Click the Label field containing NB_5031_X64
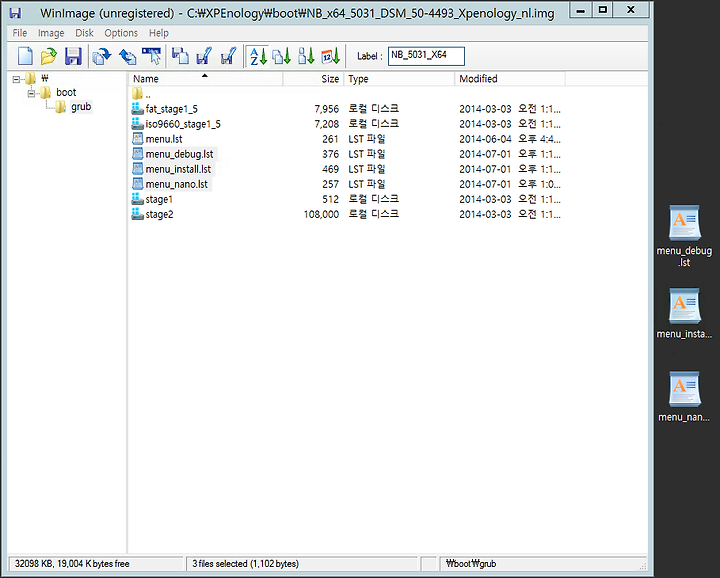Image resolution: width=720 pixels, height=578 pixels. (426, 56)
